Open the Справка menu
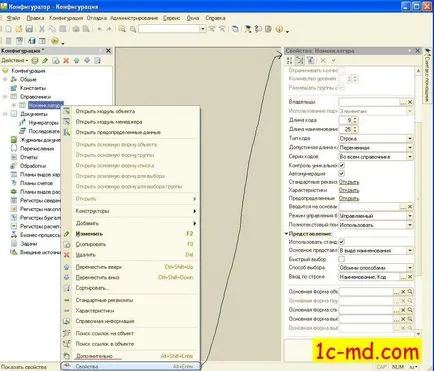Image resolution: width=434 pixels, height=371 pixels. click(215, 18)
